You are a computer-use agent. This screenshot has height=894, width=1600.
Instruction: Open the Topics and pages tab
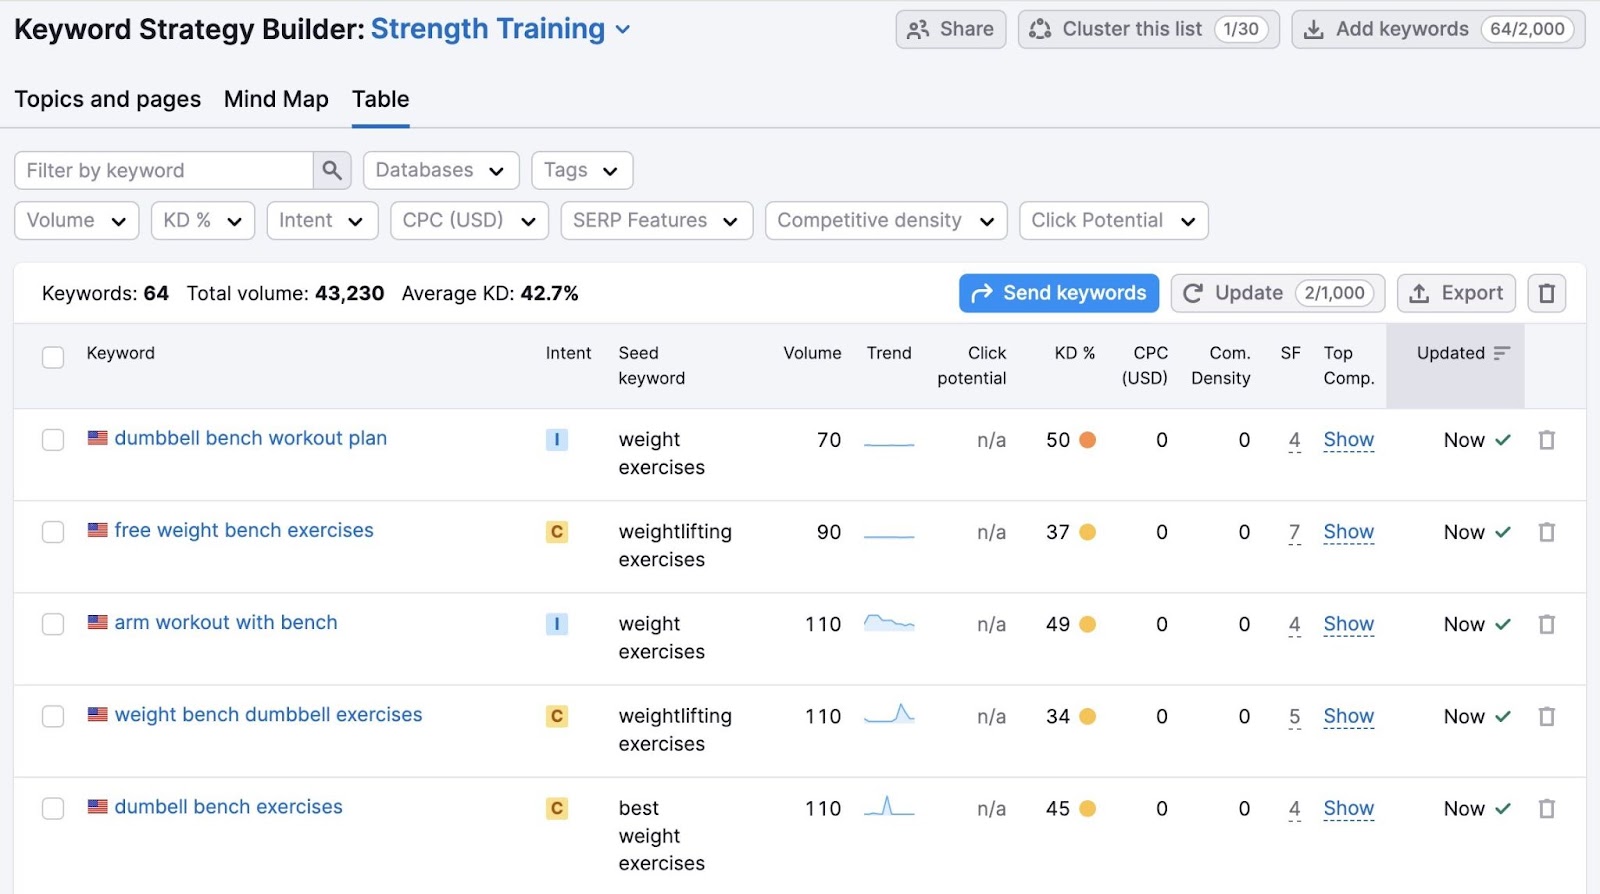pos(107,99)
